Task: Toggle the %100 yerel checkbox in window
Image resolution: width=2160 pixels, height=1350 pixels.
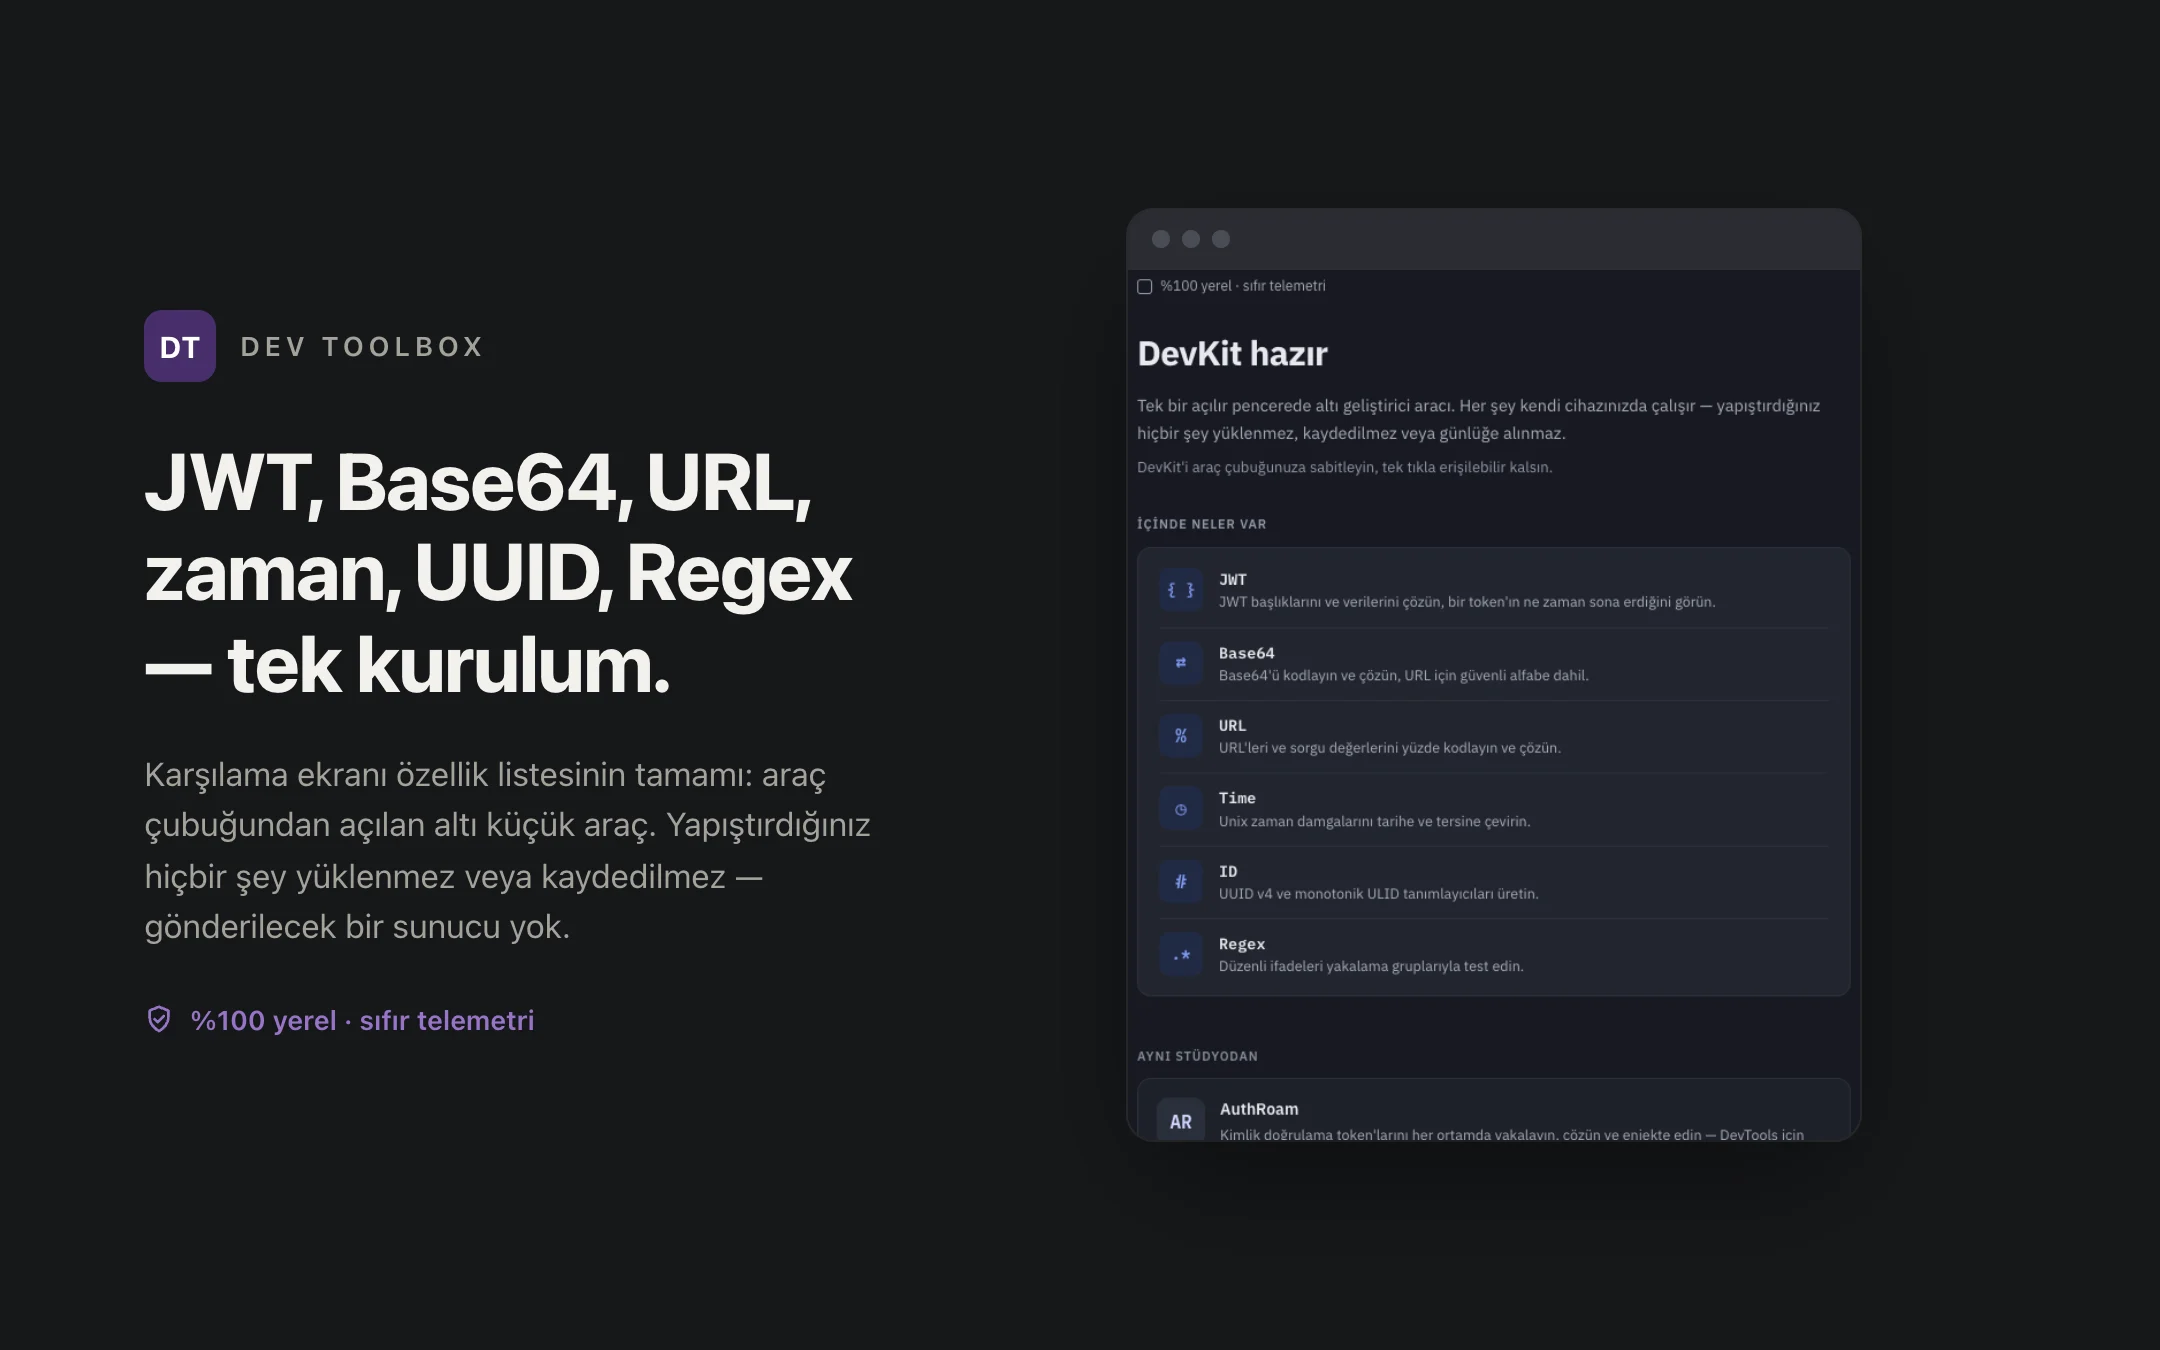Action: tap(1145, 287)
